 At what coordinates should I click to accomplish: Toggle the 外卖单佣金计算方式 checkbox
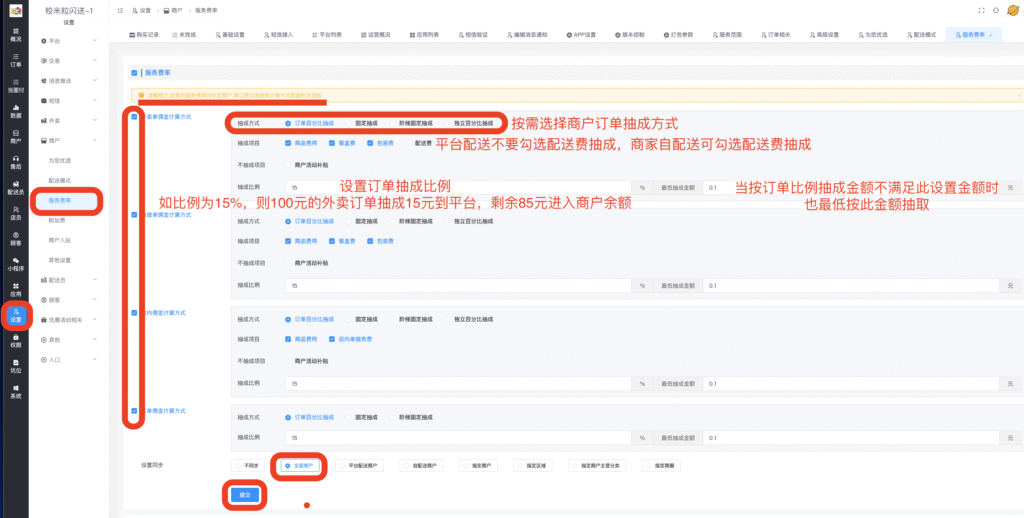tap(134, 117)
